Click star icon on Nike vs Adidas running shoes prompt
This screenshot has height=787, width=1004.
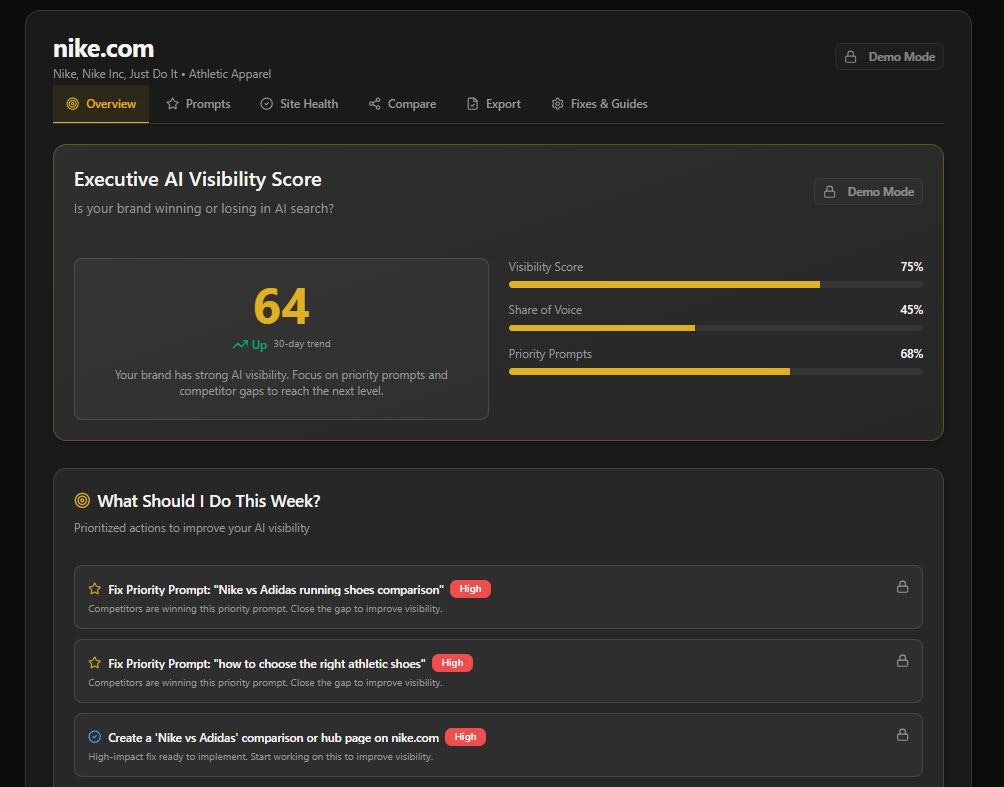pyautogui.click(x=95, y=588)
